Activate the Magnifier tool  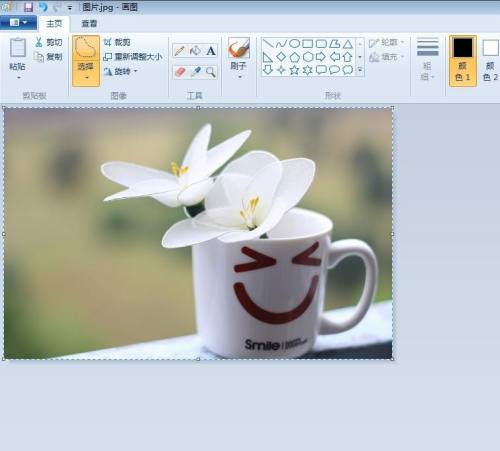211,72
